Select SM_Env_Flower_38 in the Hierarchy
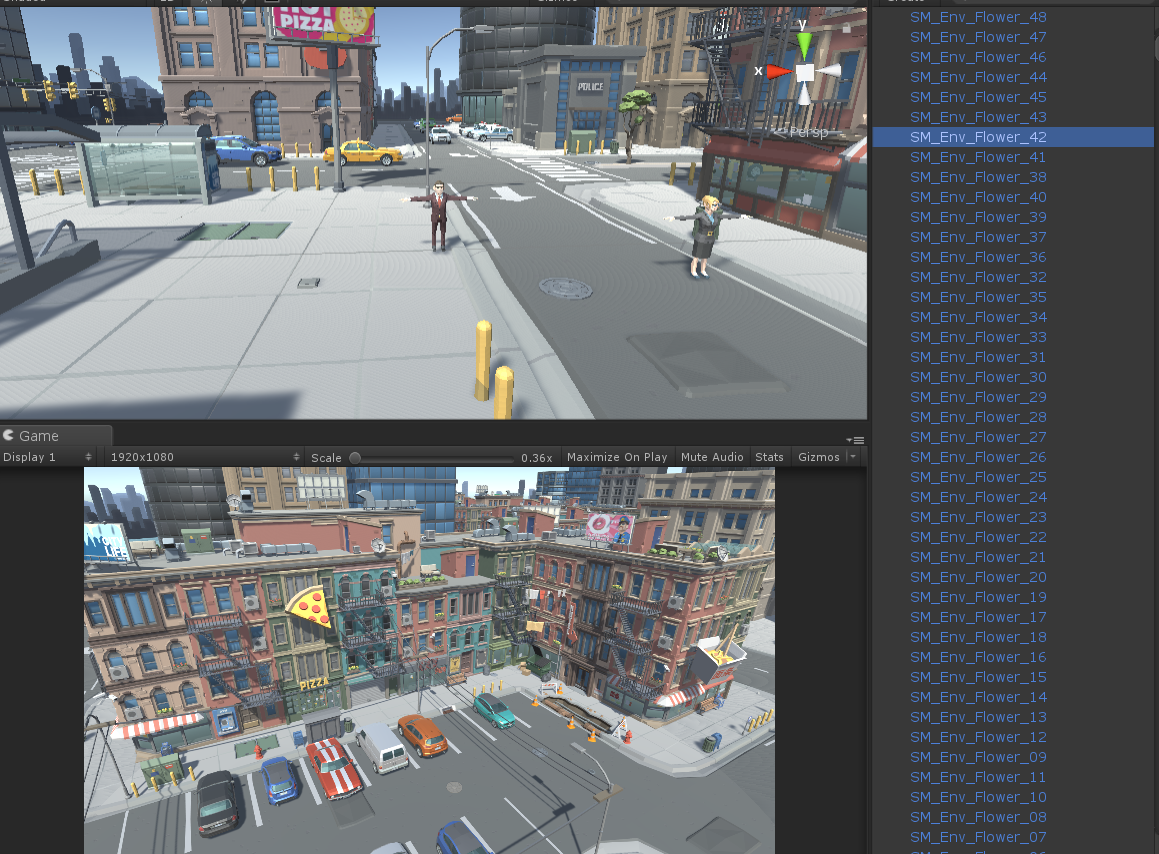Image resolution: width=1159 pixels, height=854 pixels. [1013, 177]
